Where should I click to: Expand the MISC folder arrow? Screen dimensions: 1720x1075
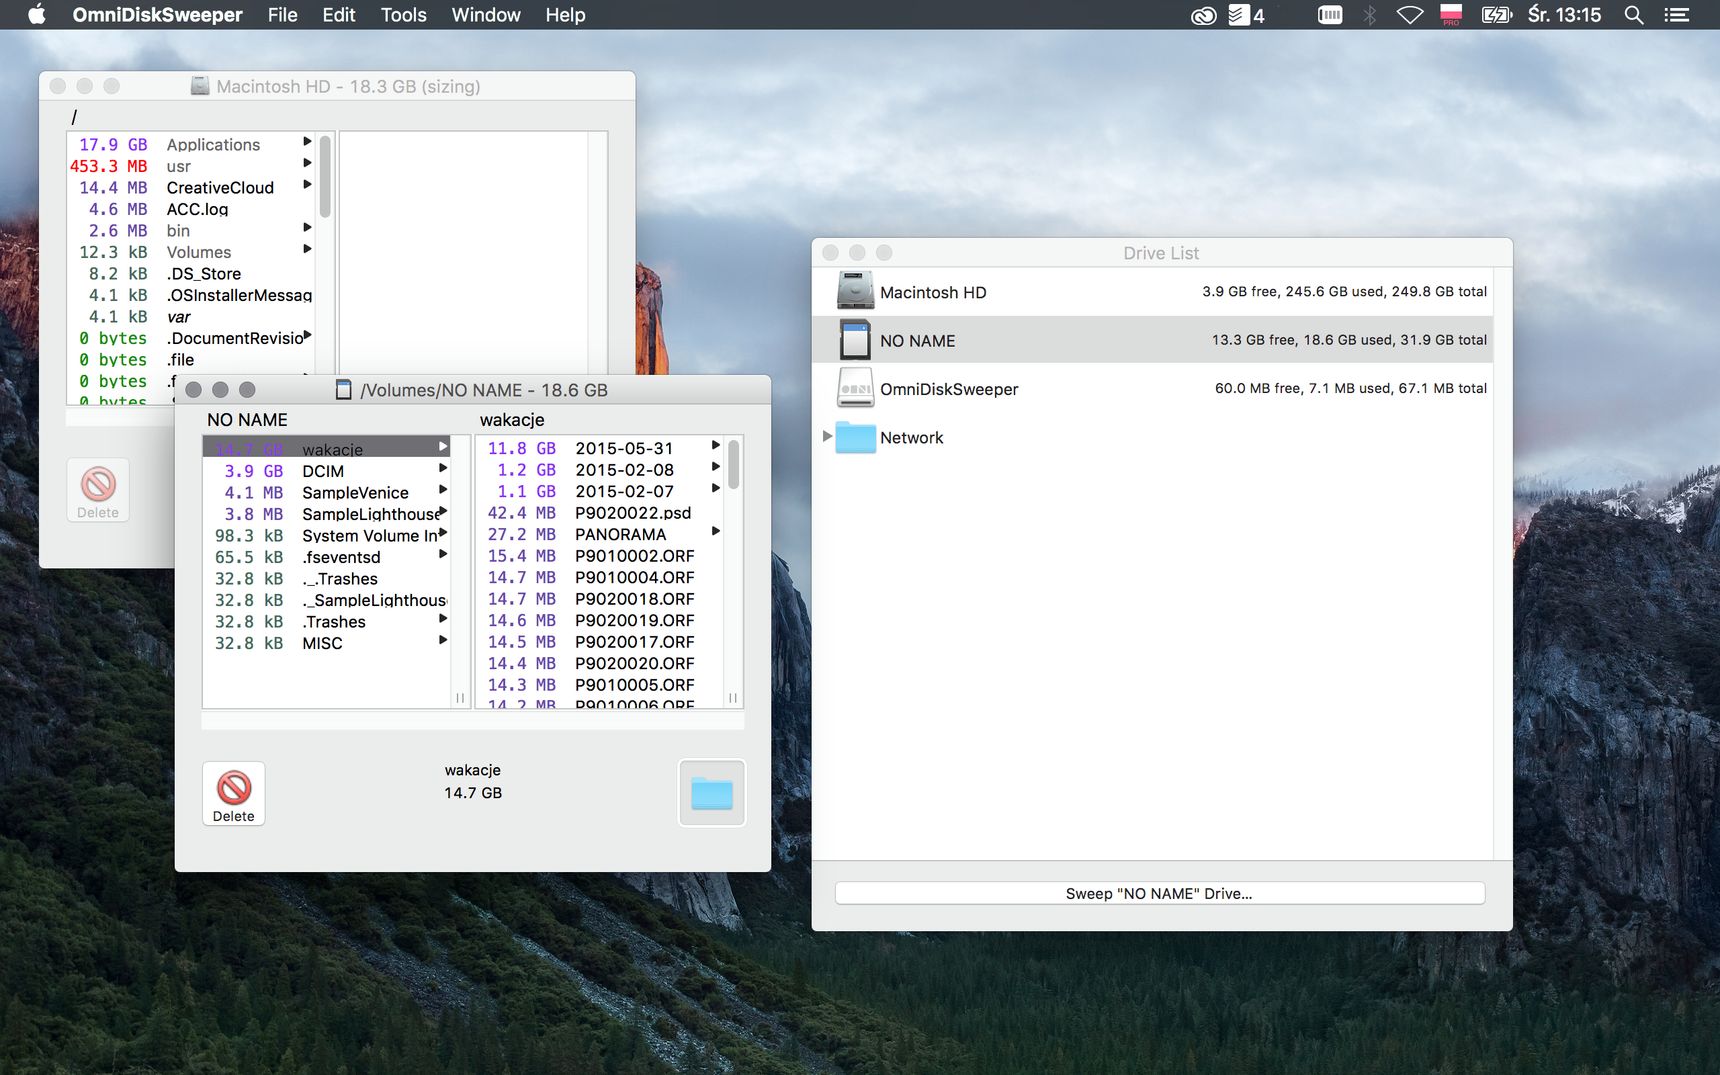pos(443,640)
